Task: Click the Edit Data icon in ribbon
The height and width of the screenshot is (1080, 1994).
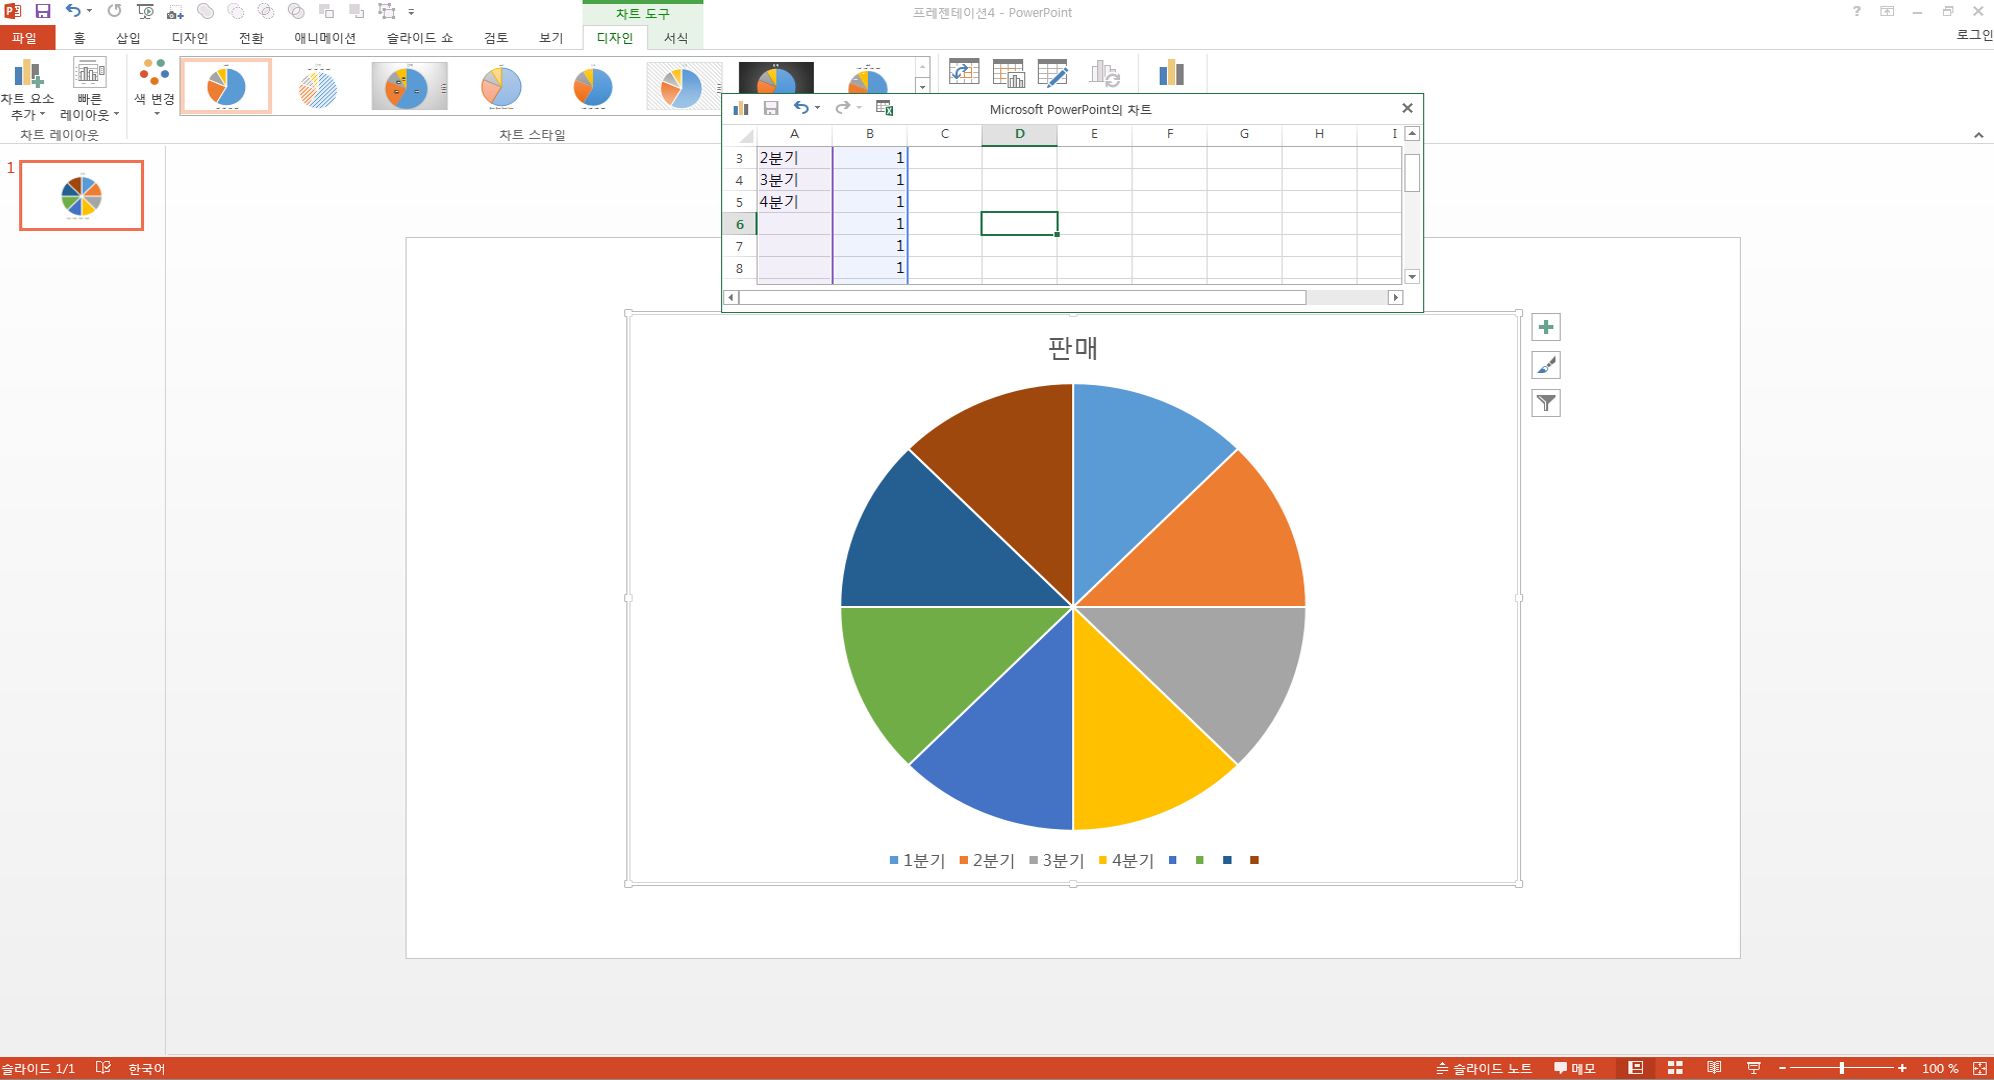Action: click(1052, 72)
